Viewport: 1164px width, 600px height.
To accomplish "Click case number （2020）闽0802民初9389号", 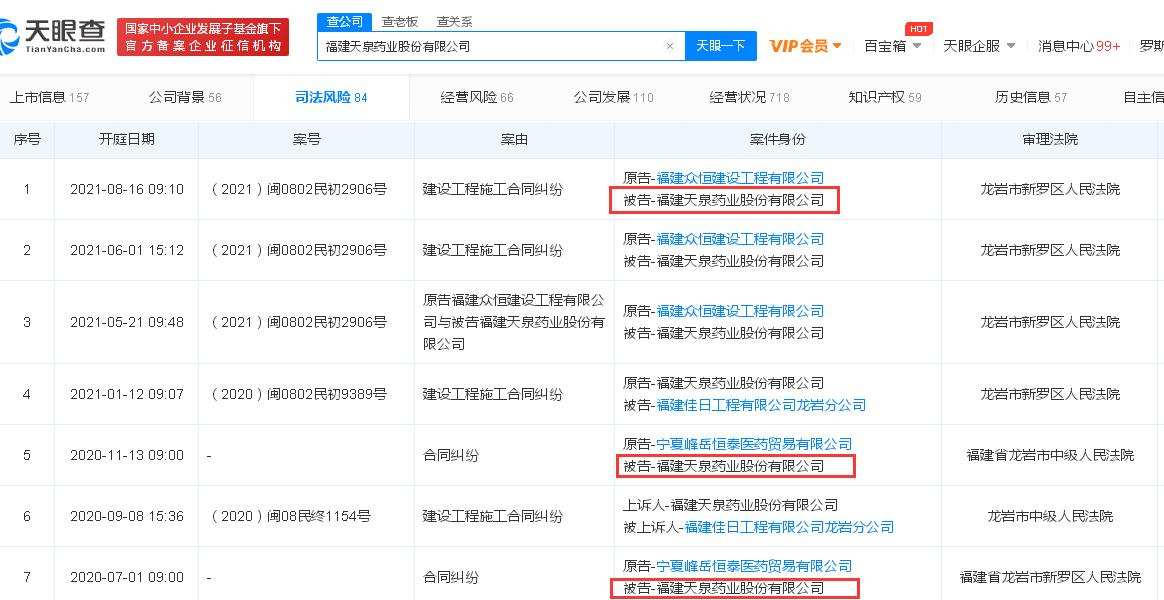I will tap(298, 394).
